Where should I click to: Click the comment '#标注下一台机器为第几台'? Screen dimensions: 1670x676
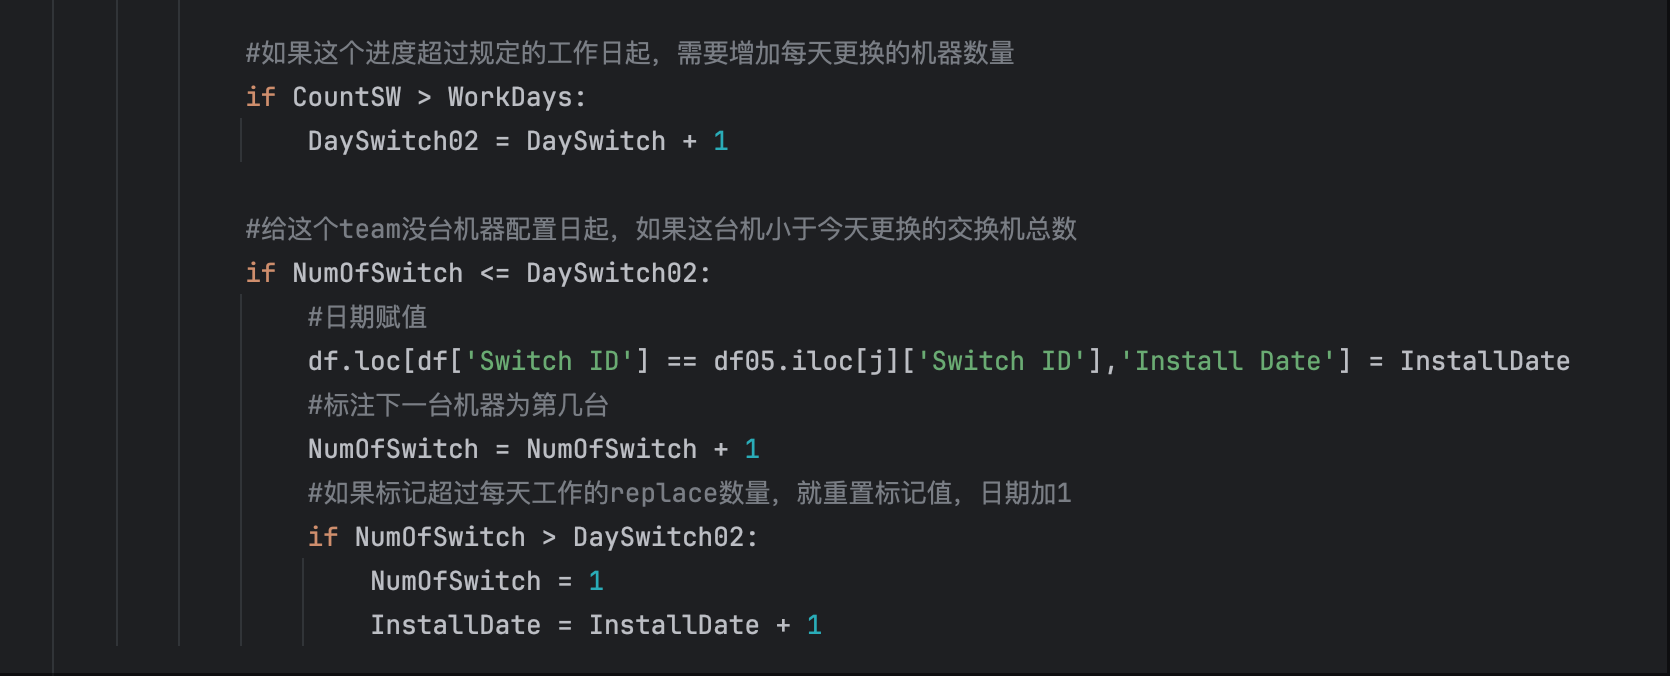[x=458, y=405]
